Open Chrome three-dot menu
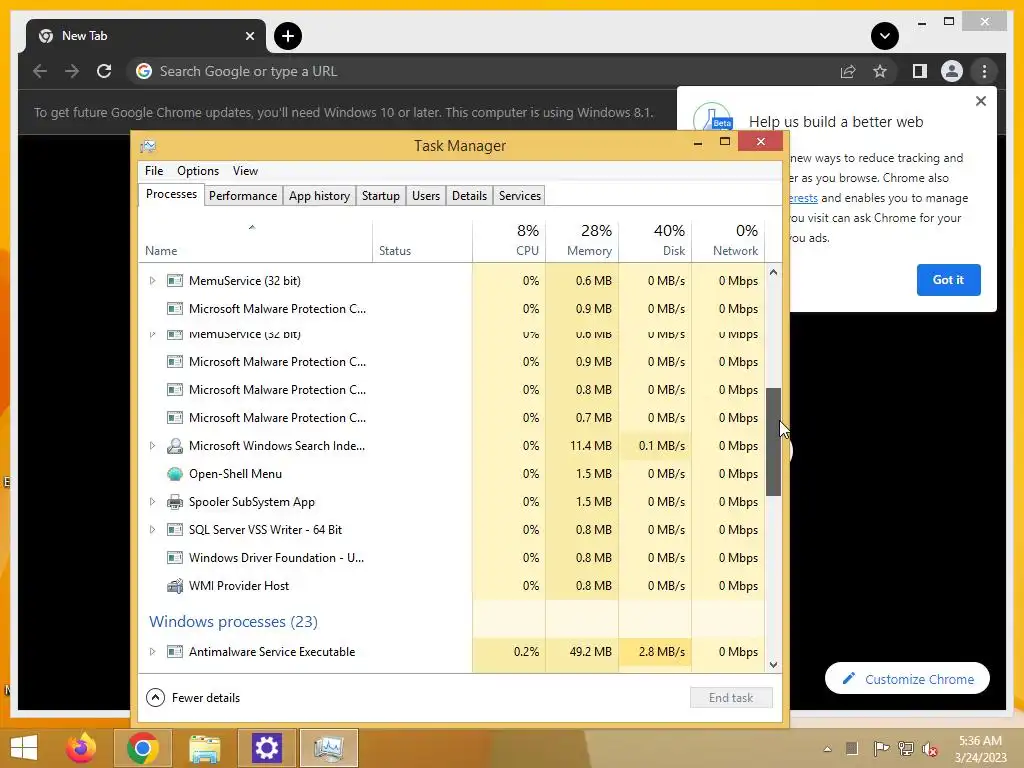 (984, 71)
